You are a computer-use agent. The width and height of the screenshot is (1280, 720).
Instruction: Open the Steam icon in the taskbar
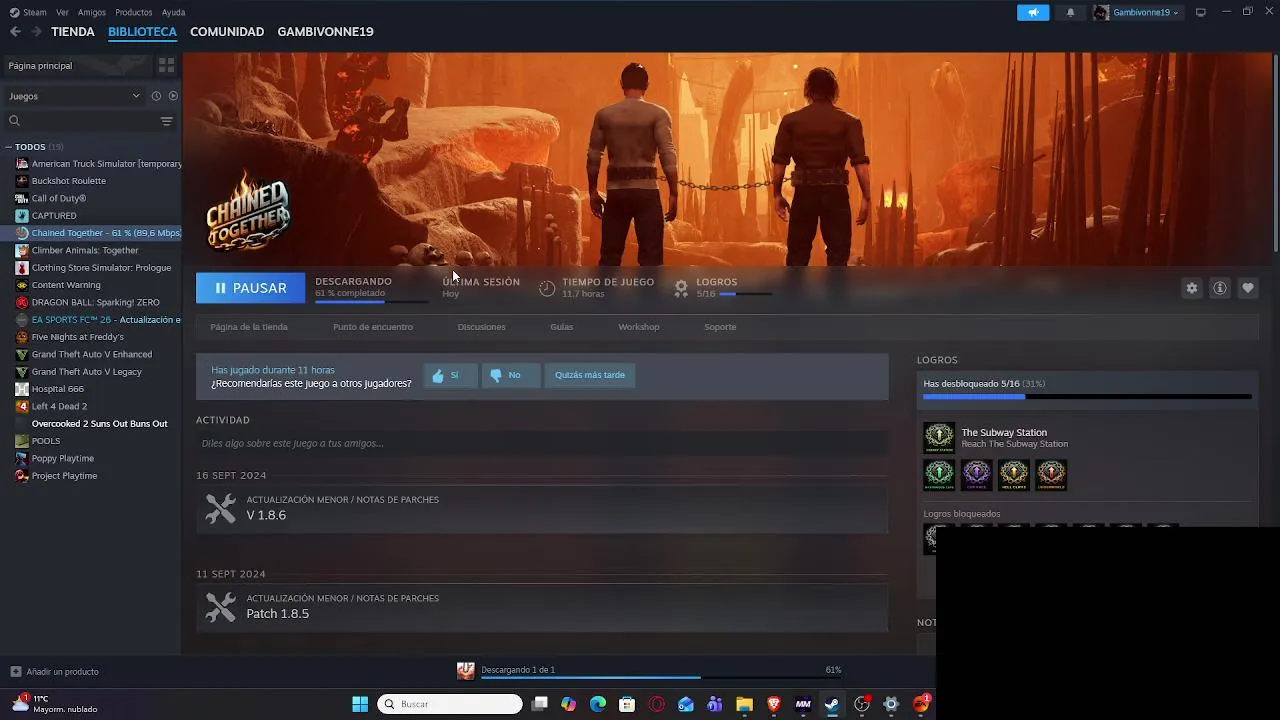coord(832,704)
